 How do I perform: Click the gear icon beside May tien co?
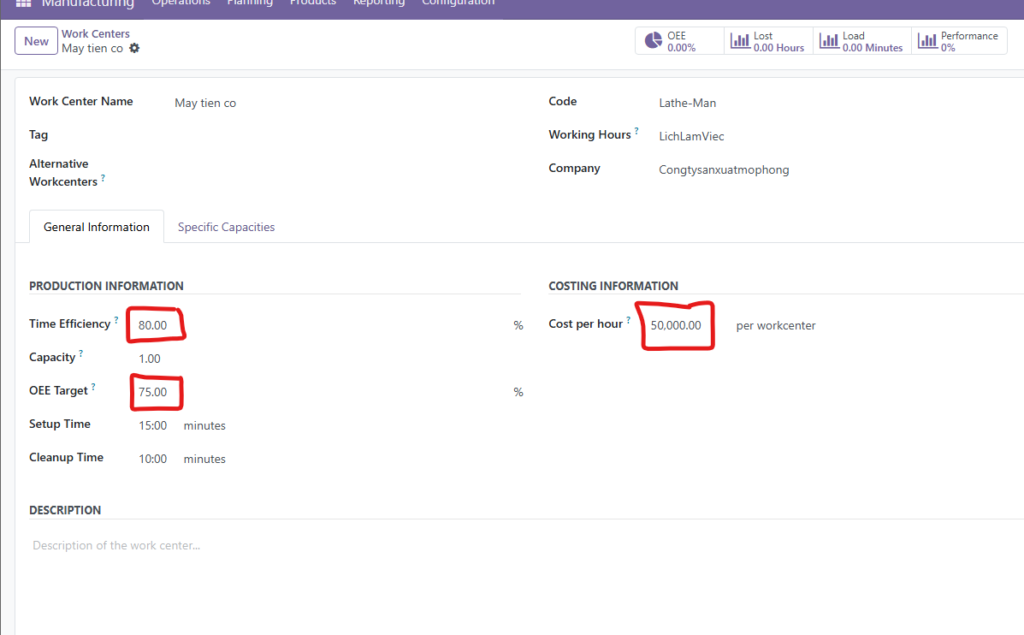pyautogui.click(x=135, y=48)
